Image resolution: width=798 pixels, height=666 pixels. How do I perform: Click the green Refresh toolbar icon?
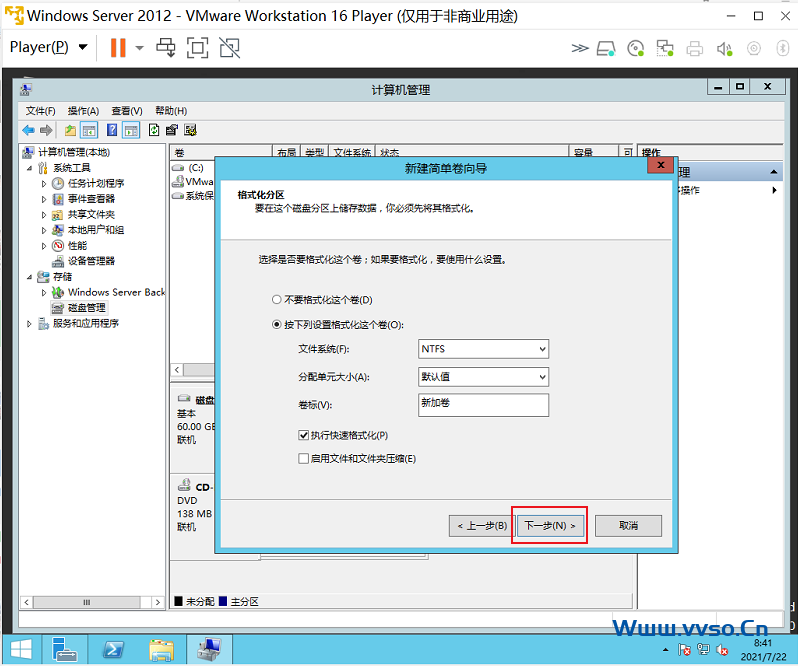tap(154, 131)
